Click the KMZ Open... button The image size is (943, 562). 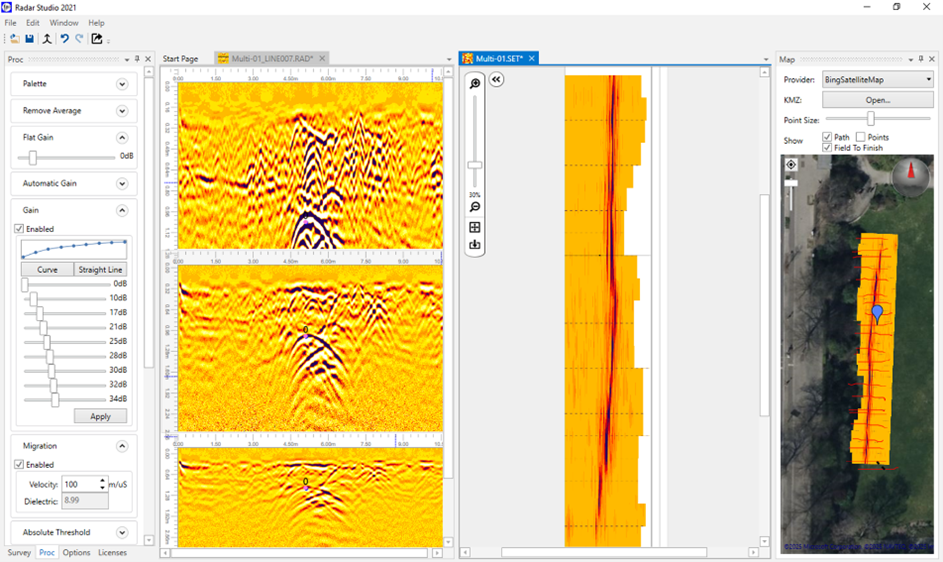(877, 100)
